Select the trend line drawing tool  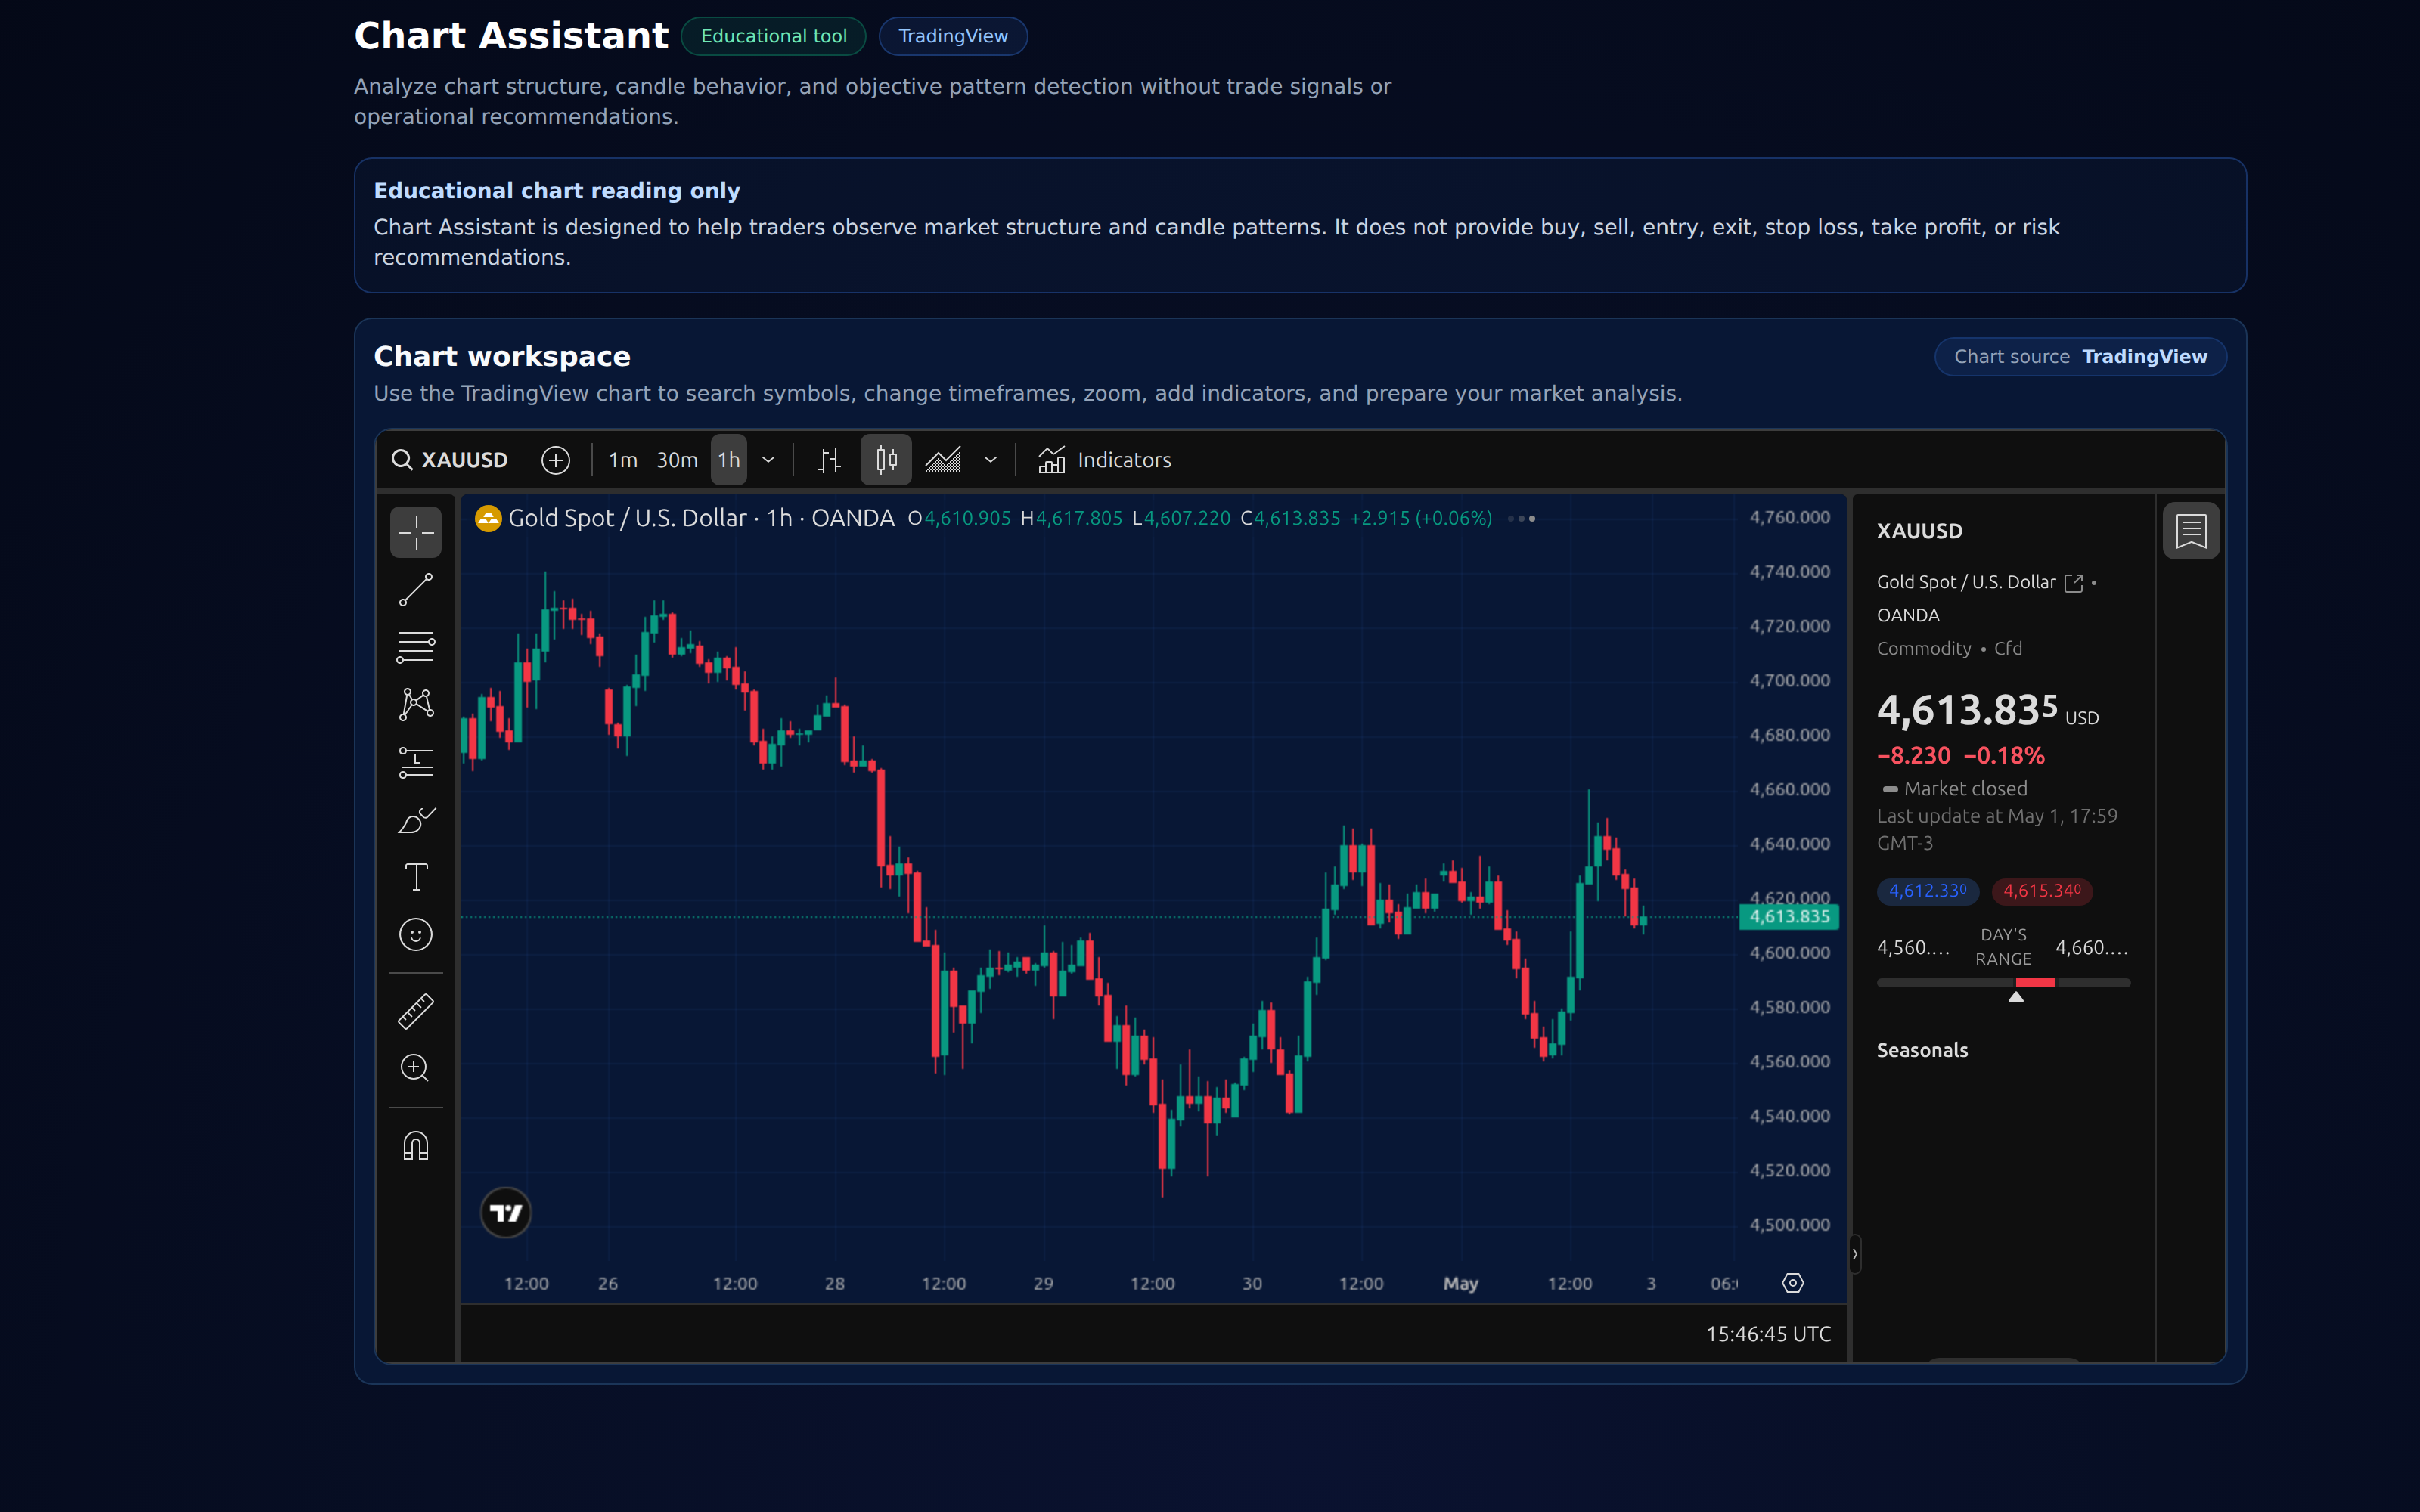coord(415,590)
